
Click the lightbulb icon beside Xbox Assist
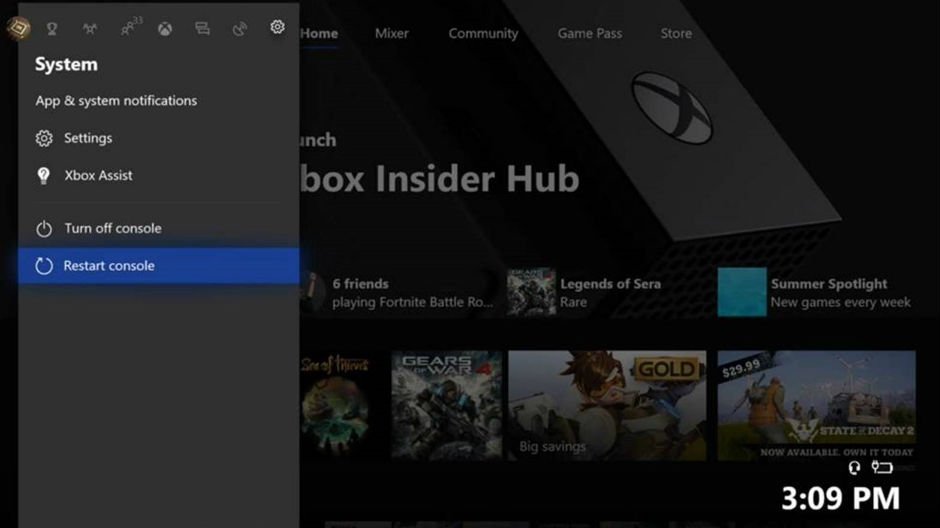point(44,176)
